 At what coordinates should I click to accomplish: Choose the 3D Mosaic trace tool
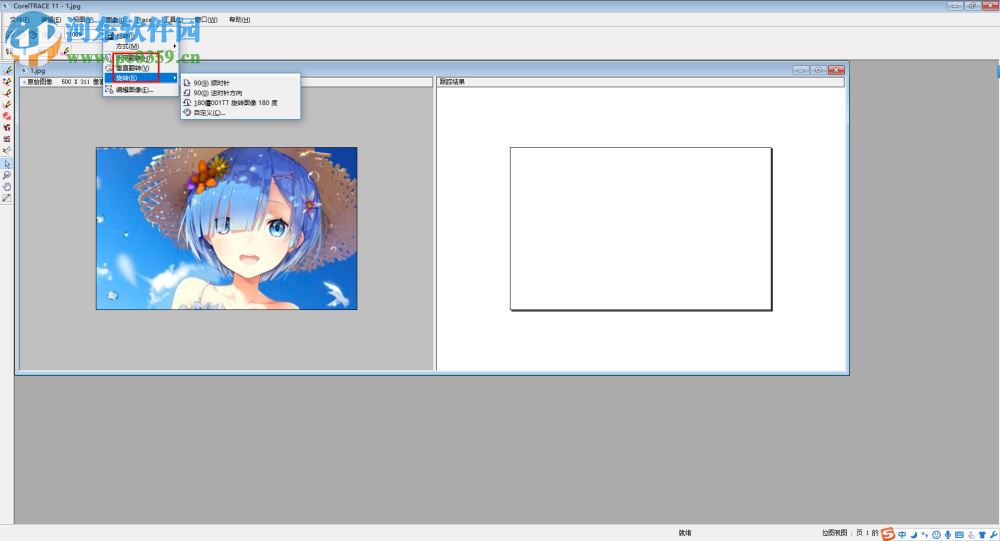[7, 128]
